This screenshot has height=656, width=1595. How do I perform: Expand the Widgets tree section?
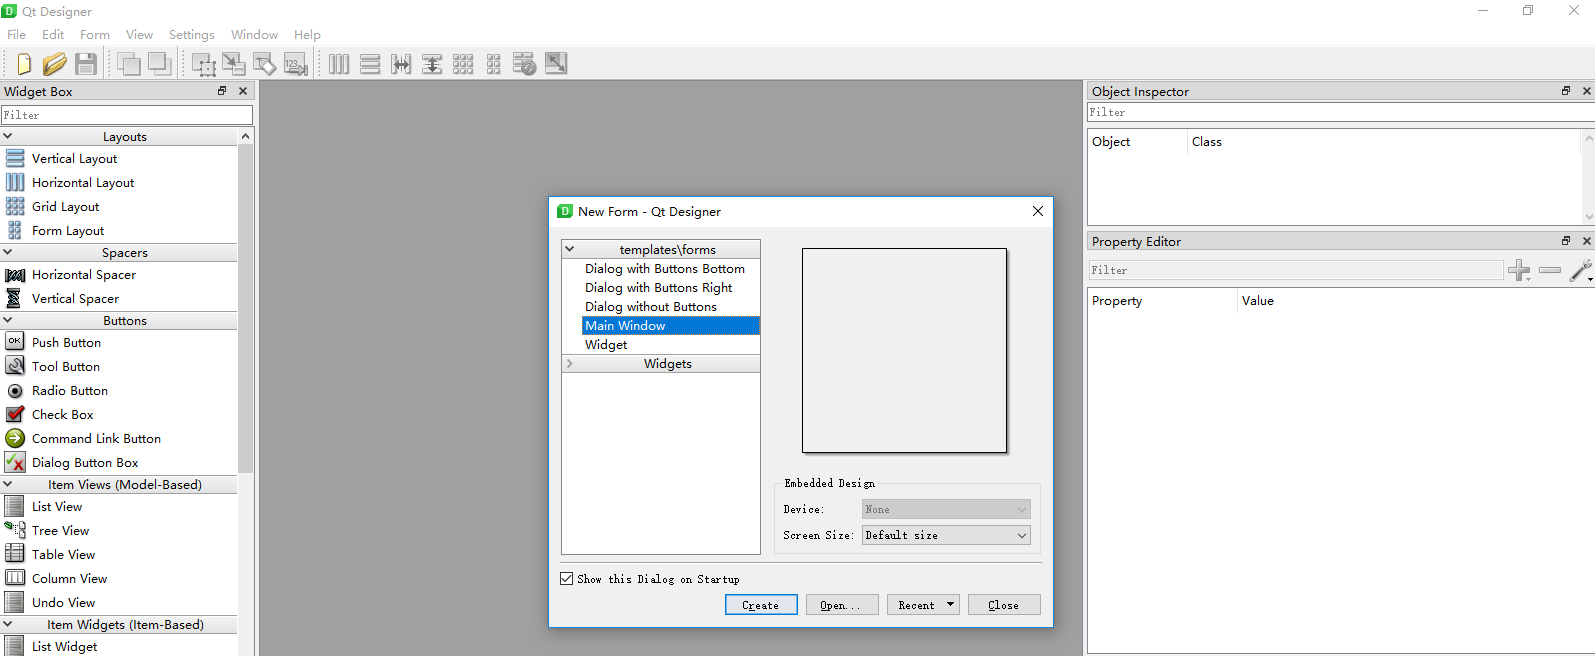pyautogui.click(x=570, y=363)
